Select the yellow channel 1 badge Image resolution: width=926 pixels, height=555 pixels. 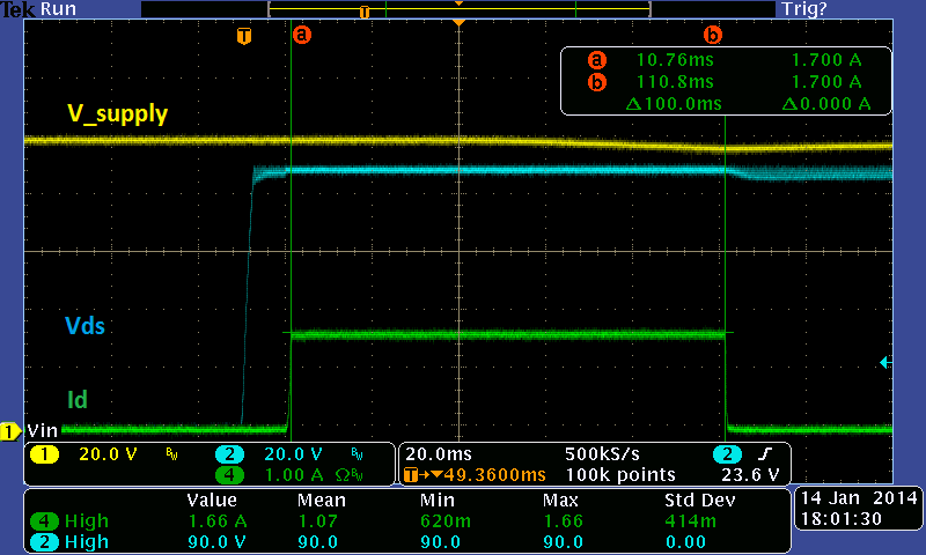click(x=46, y=454)
